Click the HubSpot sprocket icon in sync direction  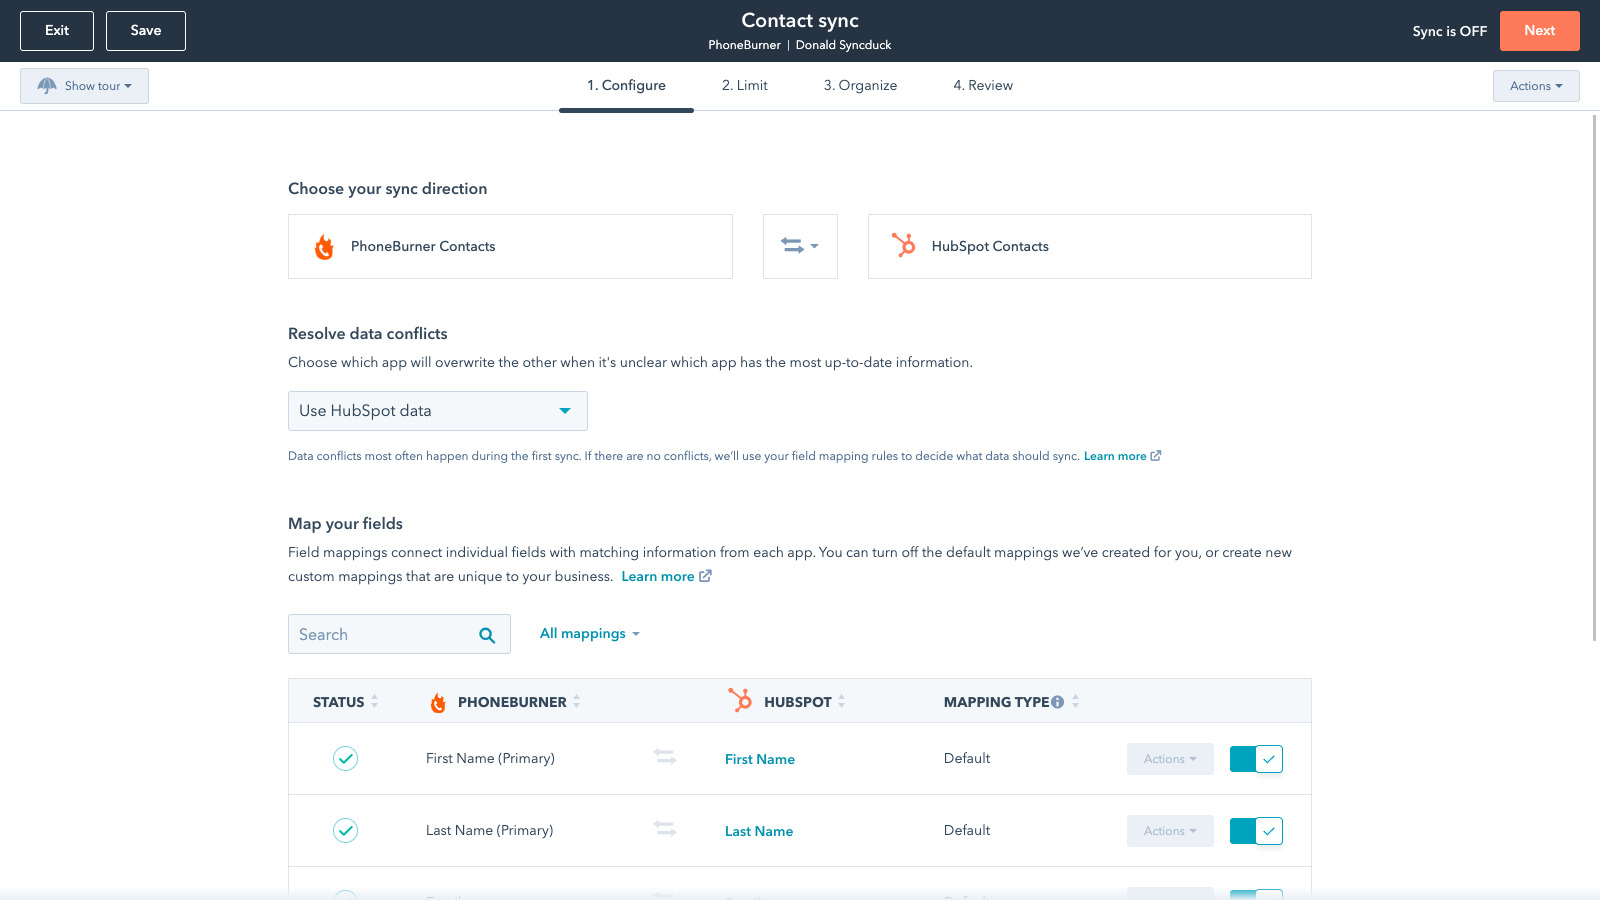click(904, 246)
